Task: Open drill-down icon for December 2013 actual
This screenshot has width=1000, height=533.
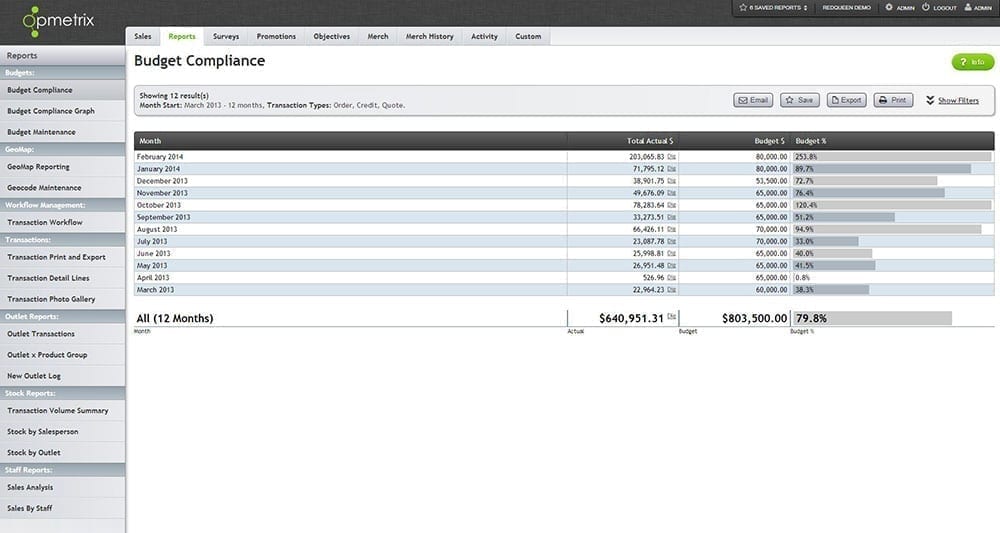Action: coord(672,181)
